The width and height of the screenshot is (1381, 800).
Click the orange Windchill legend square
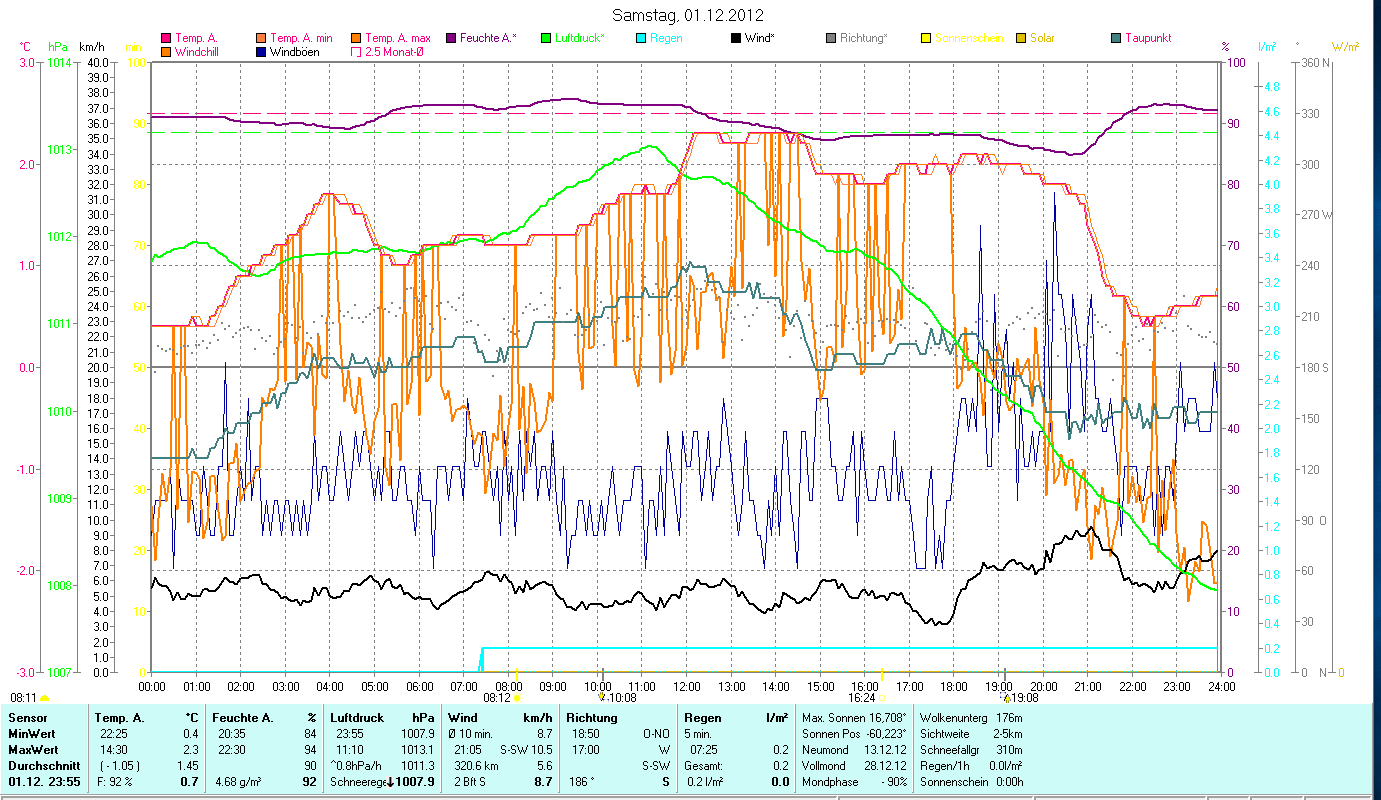point(166,51)
